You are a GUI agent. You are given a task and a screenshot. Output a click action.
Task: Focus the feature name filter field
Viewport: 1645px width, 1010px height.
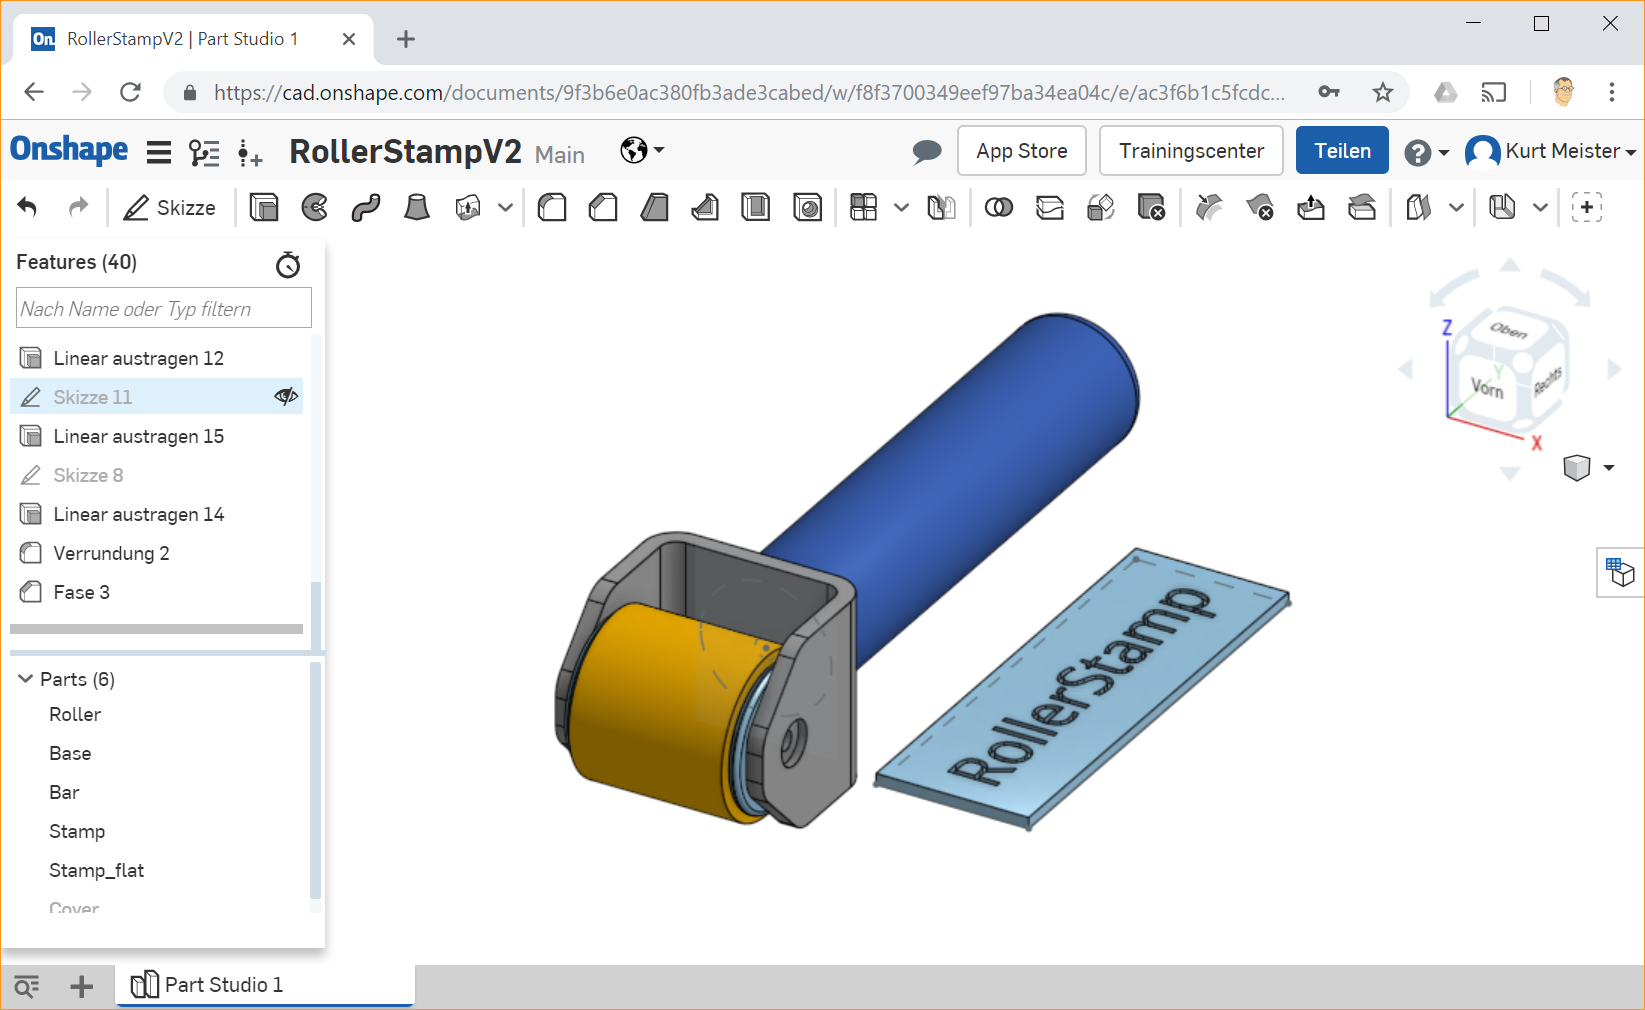[x=164, y=308]
